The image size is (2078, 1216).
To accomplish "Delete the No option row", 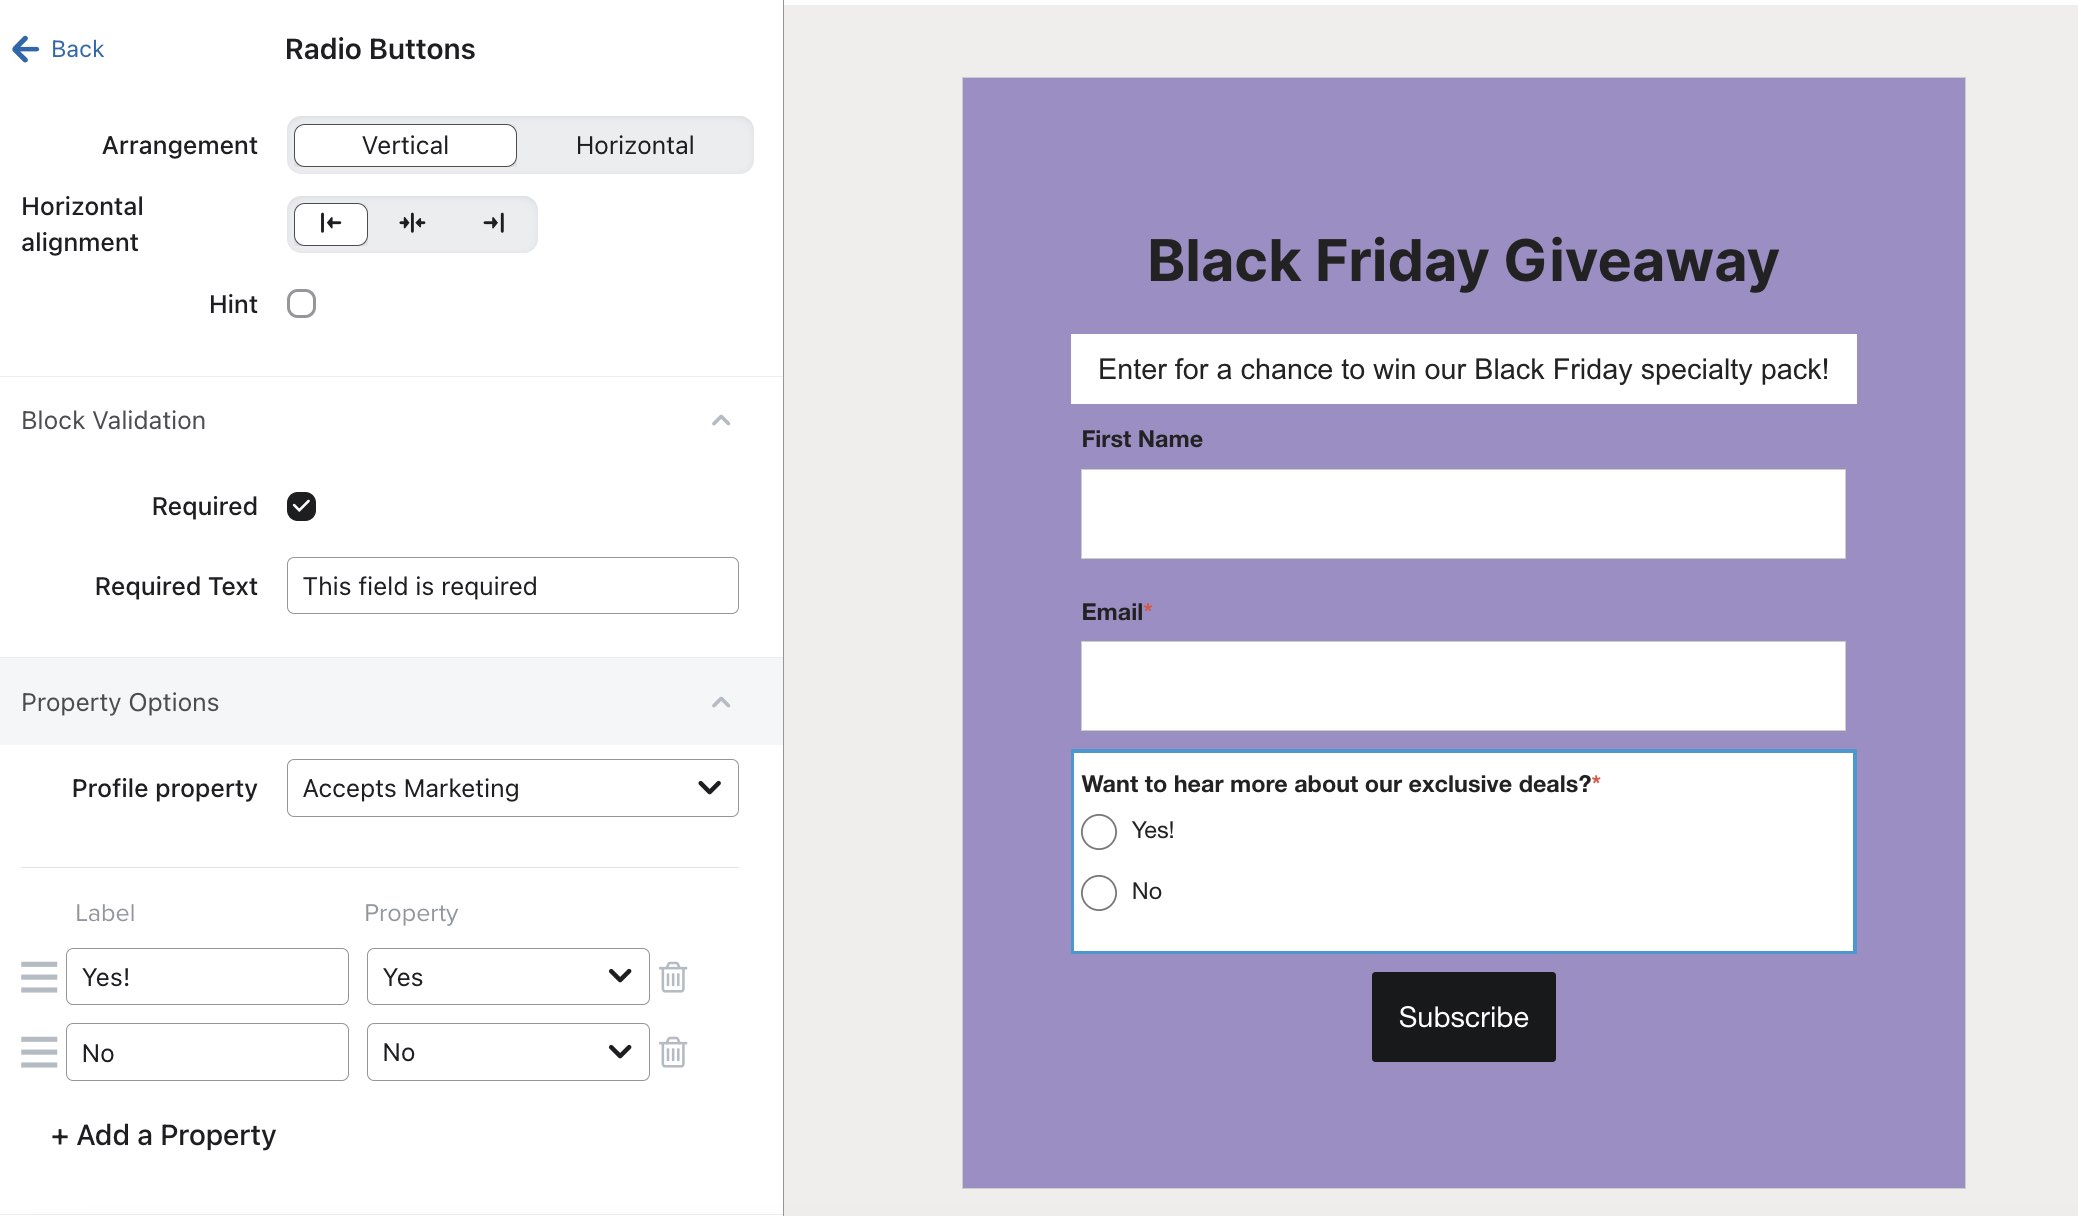I will tap(673, 1052).
